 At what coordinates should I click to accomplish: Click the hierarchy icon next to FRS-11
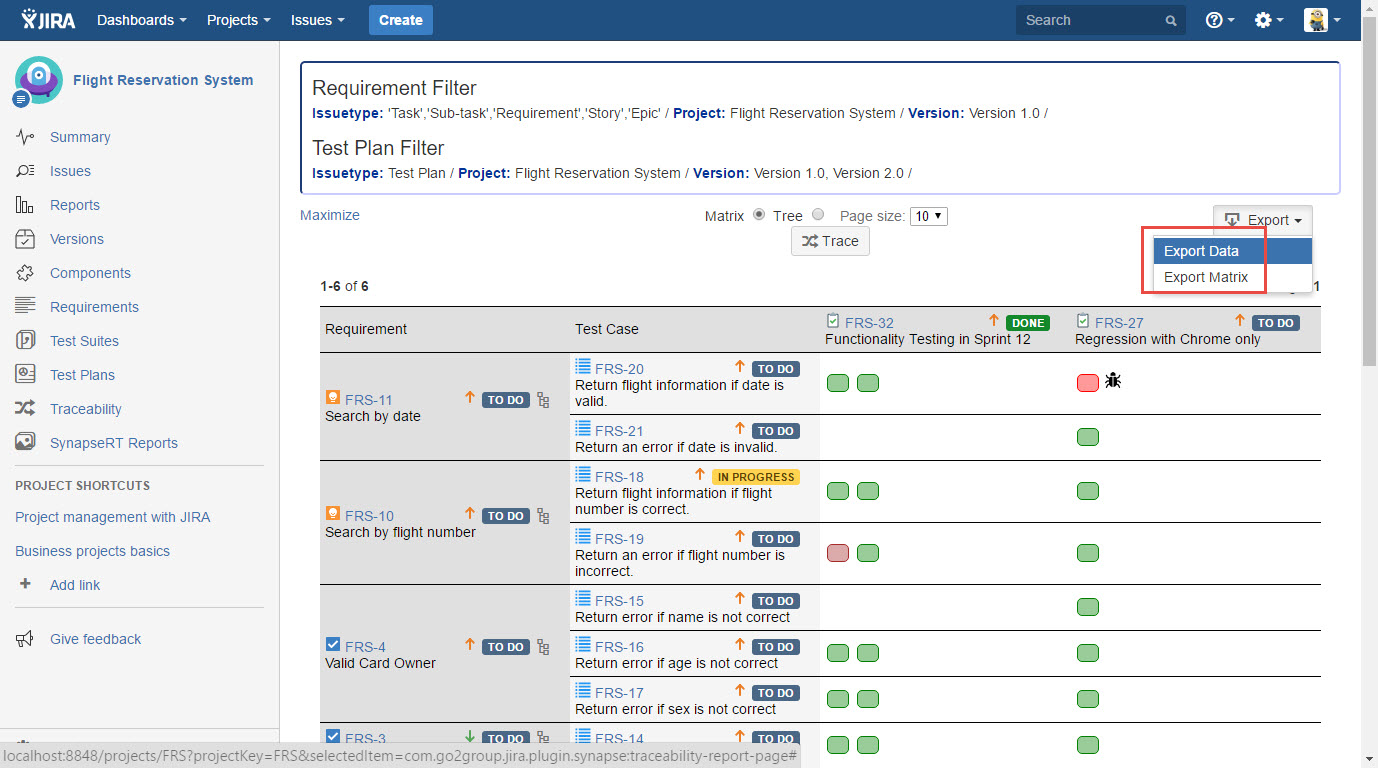543,400
